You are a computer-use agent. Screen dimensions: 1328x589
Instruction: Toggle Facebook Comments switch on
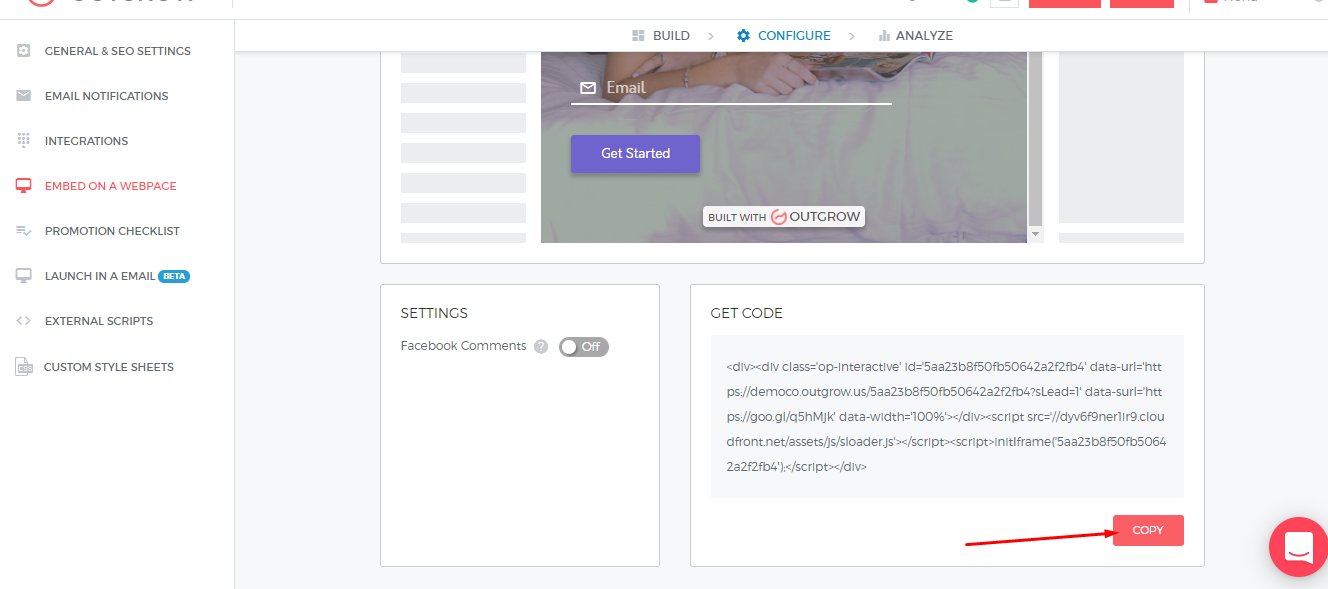pyautogui.click(x=584, y=346)
